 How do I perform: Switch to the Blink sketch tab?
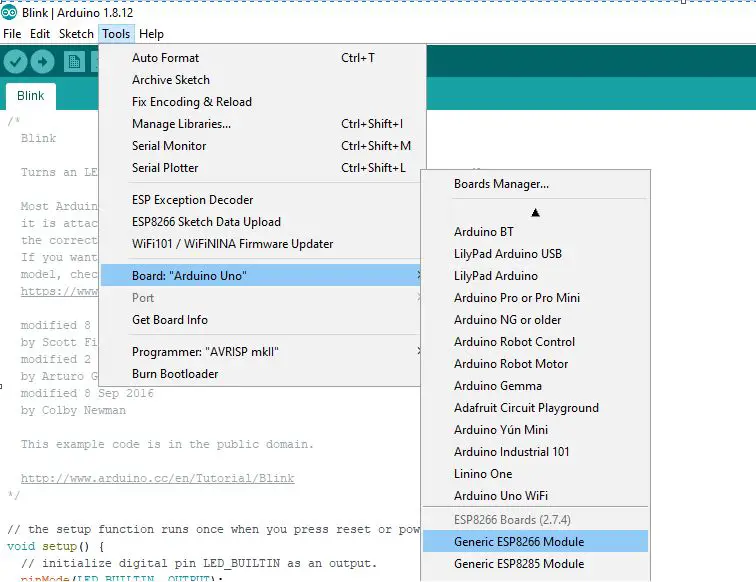[31, 96]
